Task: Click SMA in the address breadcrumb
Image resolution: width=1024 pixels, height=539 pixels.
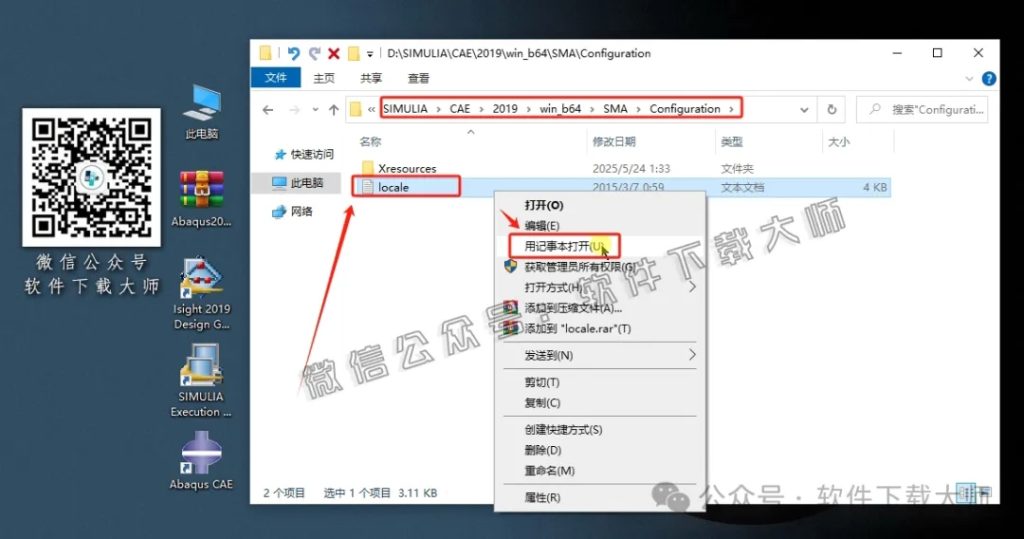Action: 615,109
